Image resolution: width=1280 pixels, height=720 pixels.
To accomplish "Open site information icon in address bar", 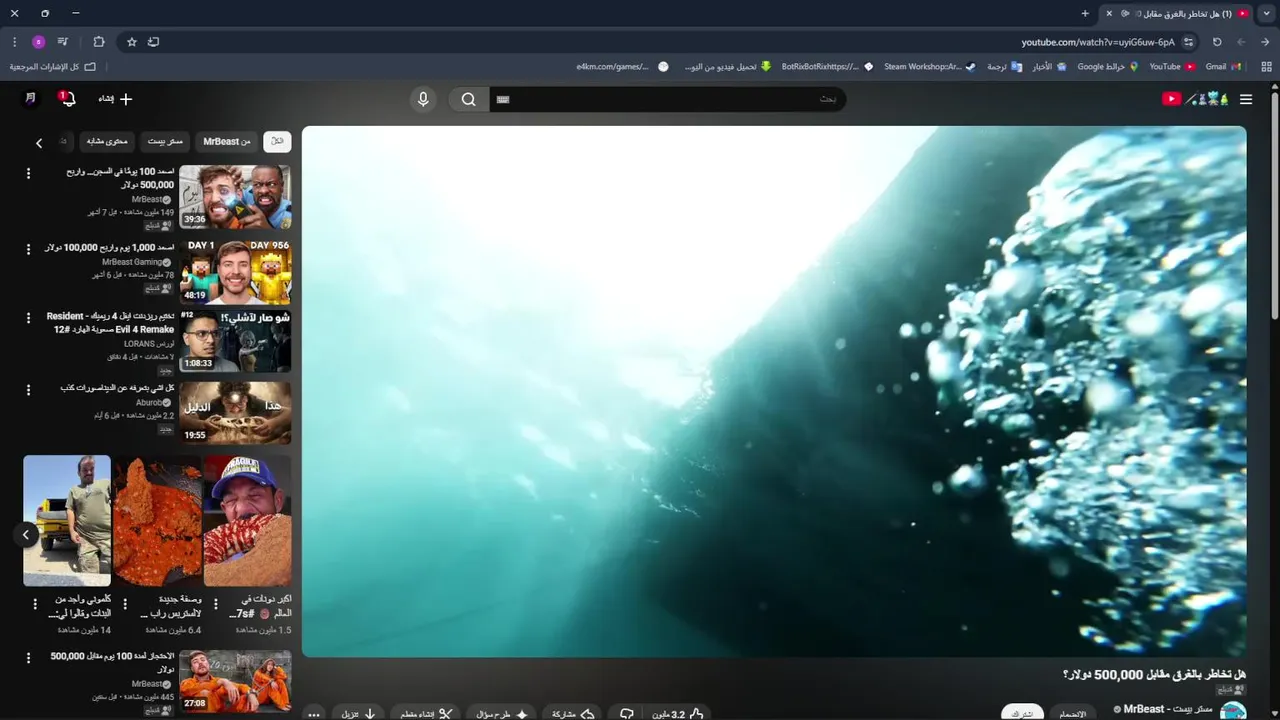I will tap(1188, 42).
